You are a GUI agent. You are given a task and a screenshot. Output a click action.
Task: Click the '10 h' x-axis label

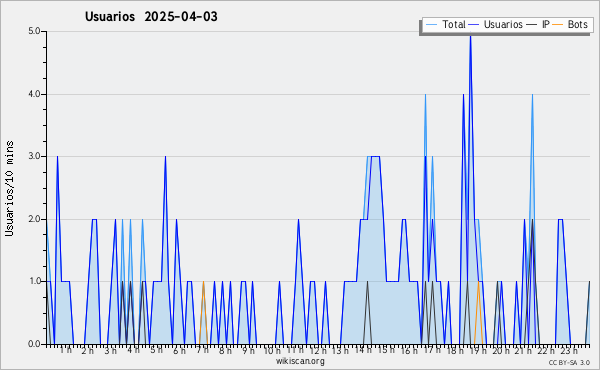tap(272, 350)
